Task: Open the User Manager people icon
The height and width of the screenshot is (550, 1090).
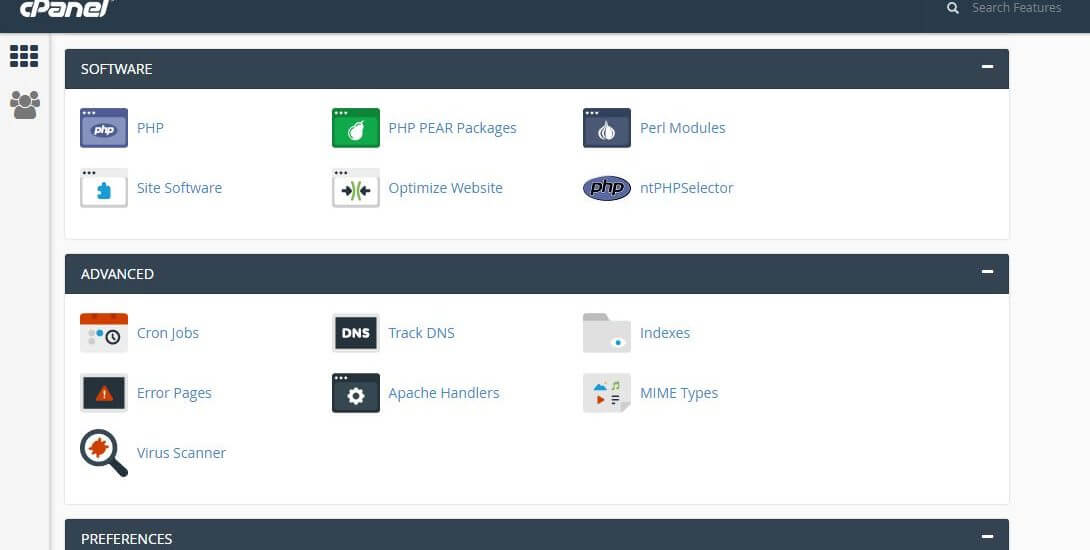Action: click(x=24, y=104)
